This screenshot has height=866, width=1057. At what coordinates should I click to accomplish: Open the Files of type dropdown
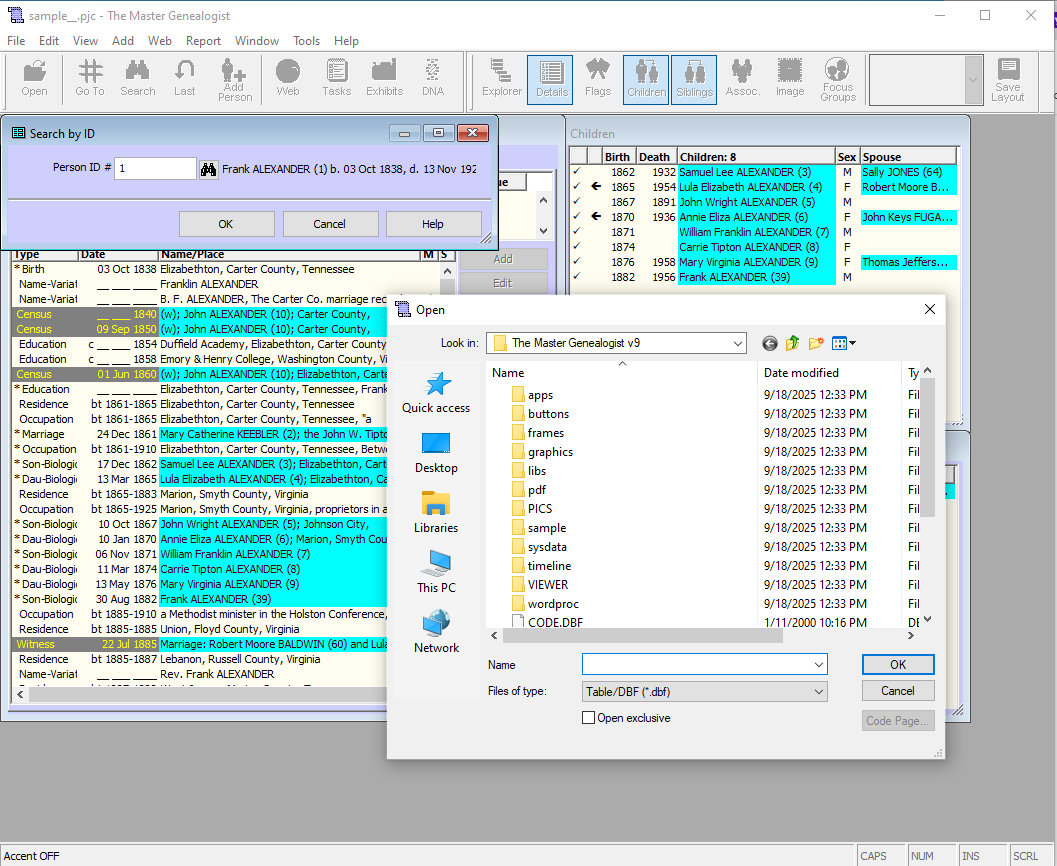(819, 691)
